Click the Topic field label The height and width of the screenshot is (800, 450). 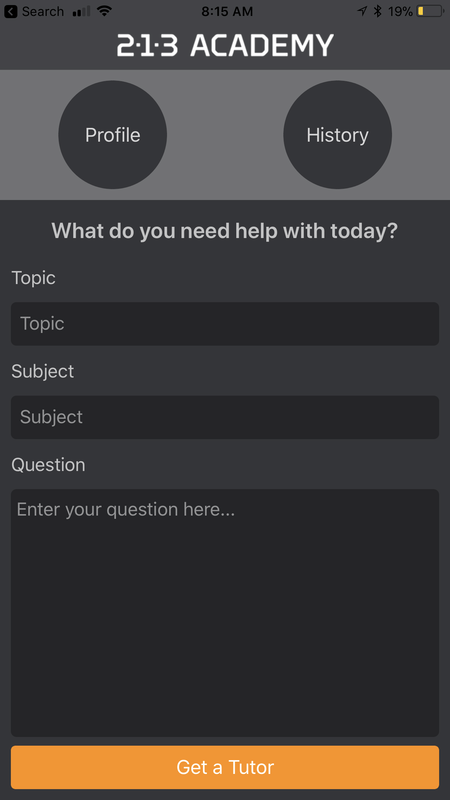(34, 278)
